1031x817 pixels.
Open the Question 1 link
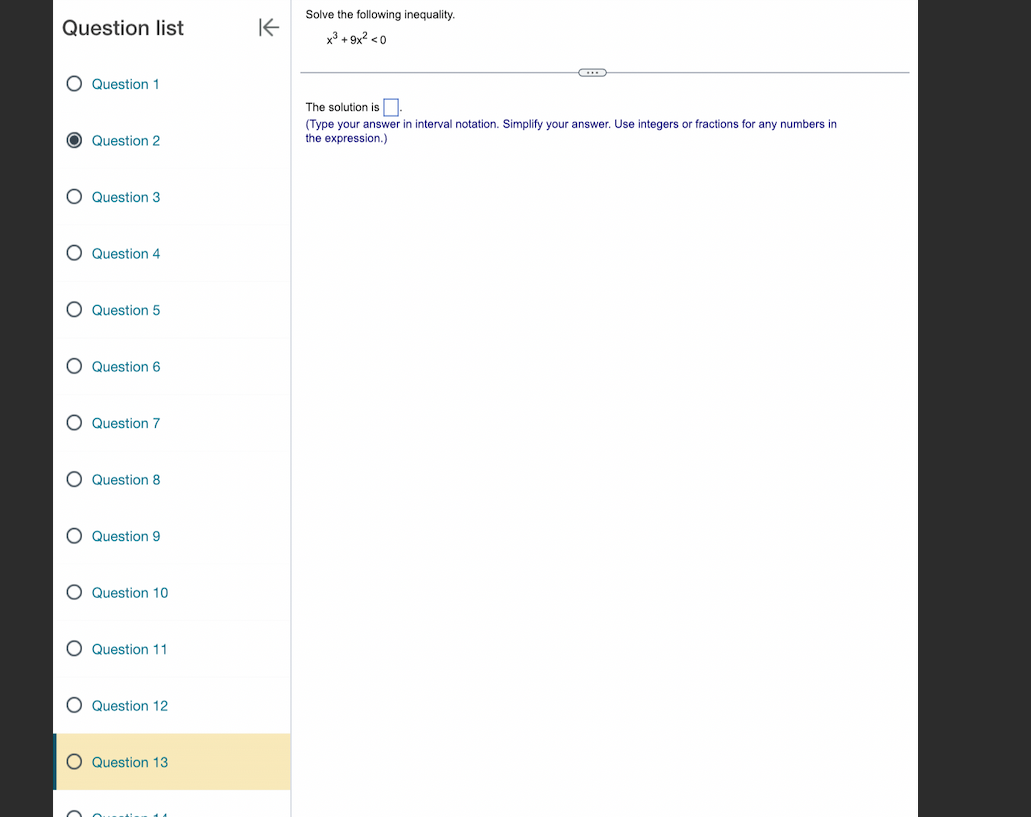tap(125, 84)
